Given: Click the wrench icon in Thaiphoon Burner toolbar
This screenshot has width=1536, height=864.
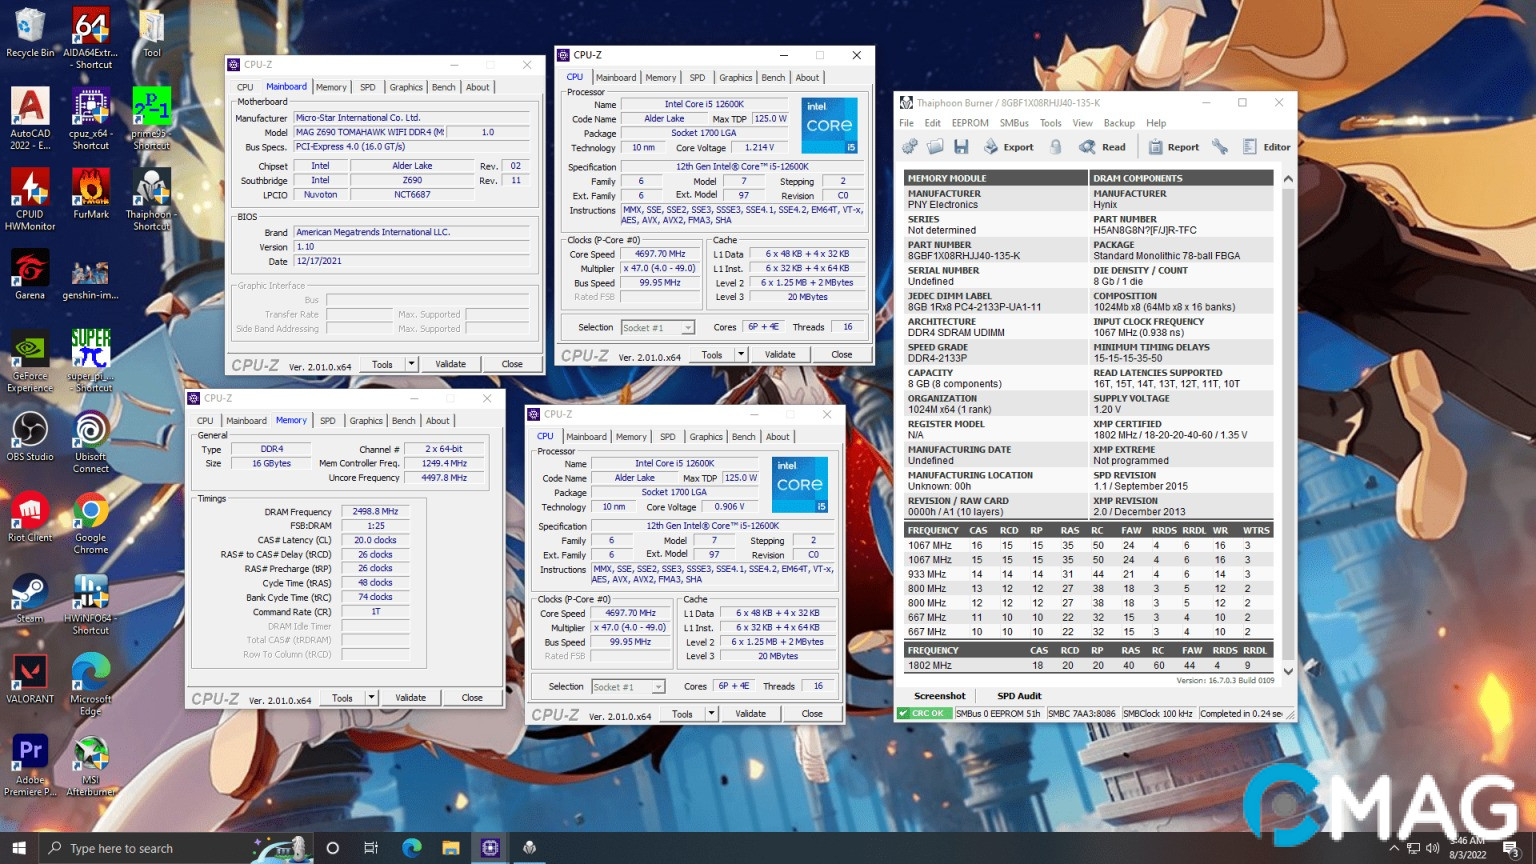Looking at the screenshot, I should [x=1220, y=147].
